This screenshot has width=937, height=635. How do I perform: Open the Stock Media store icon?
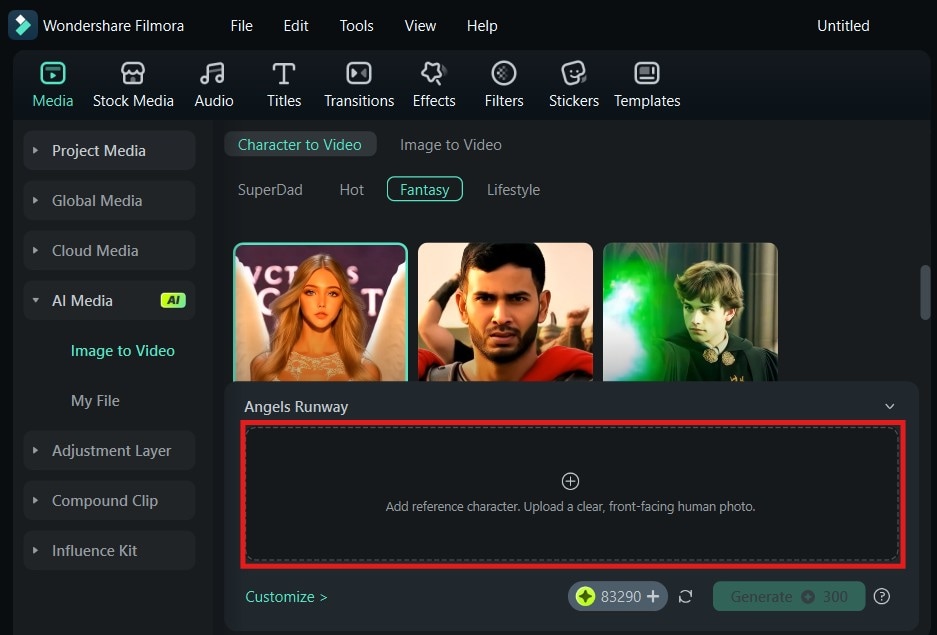[133, 73]
